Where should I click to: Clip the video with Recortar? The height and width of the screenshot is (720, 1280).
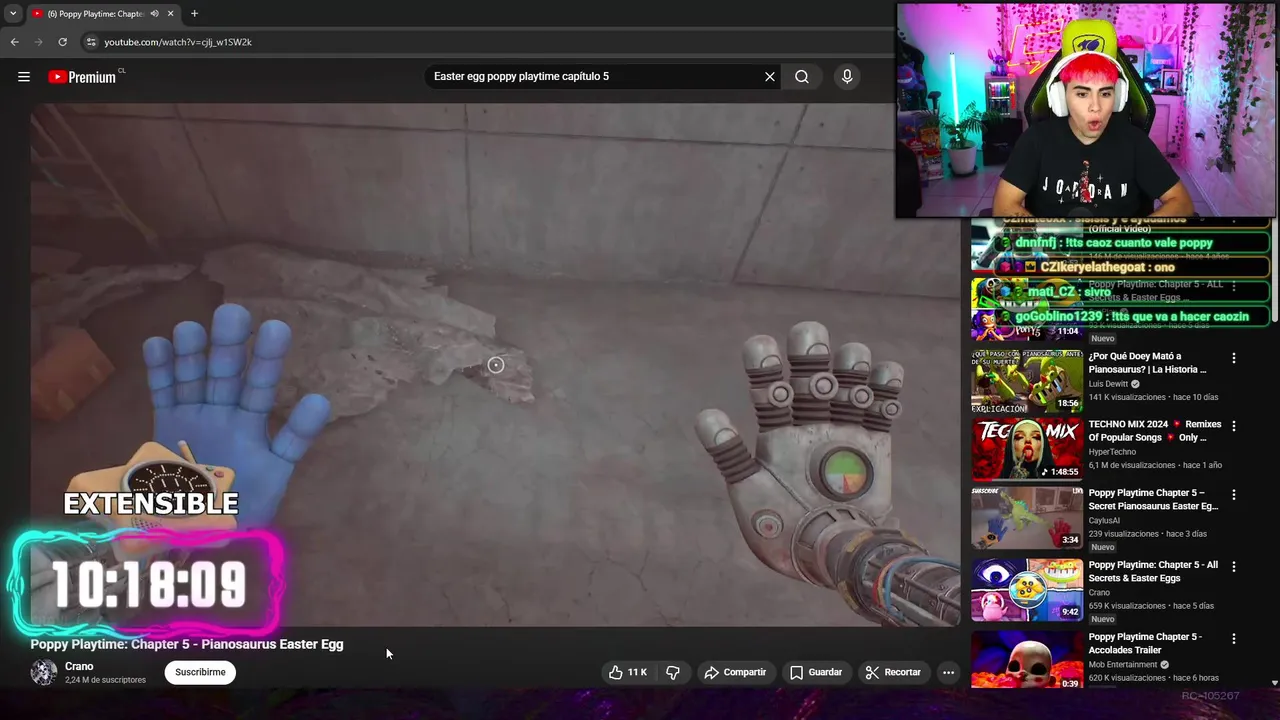893,673
